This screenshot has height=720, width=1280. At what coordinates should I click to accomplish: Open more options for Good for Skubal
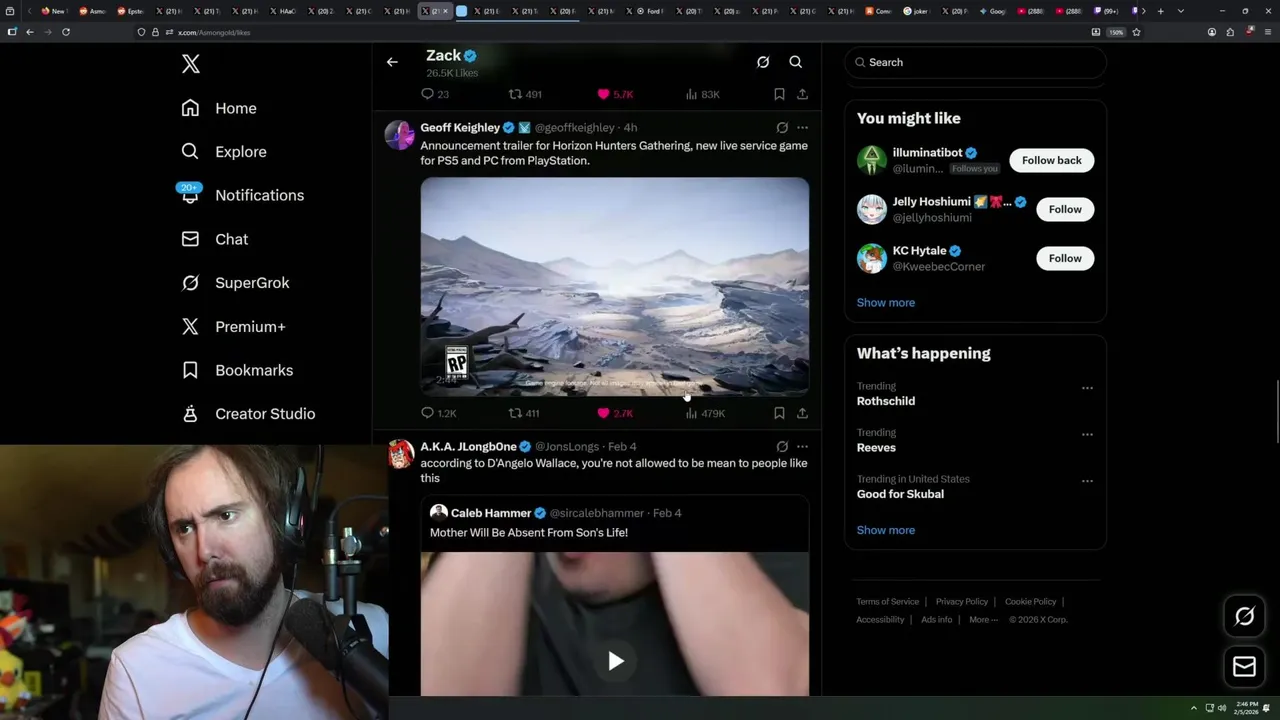(x=1087, y=481)
